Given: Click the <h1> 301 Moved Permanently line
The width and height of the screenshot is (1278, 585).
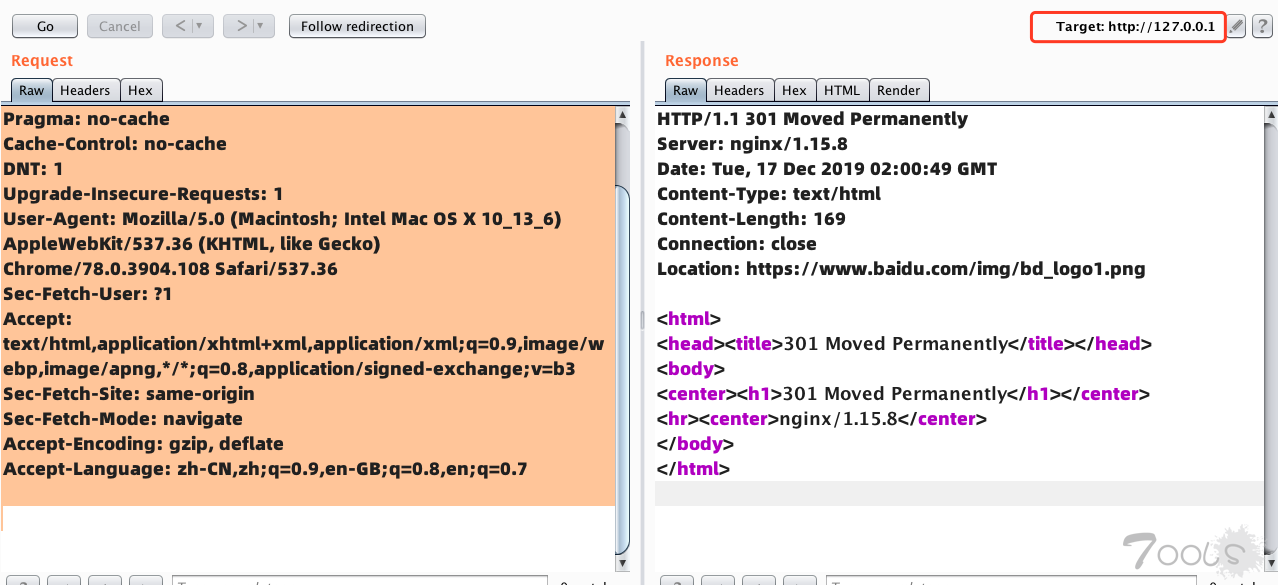Looking at the screenshot, I should point(904,394).
